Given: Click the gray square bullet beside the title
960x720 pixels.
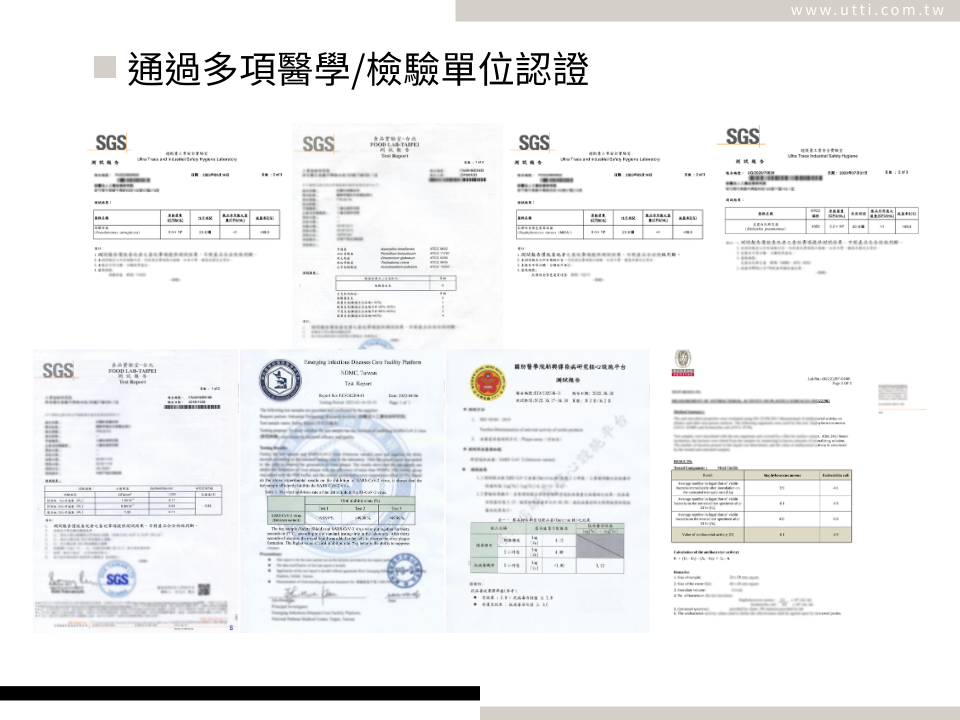Looking at the screenshot, I should point(106,68).
